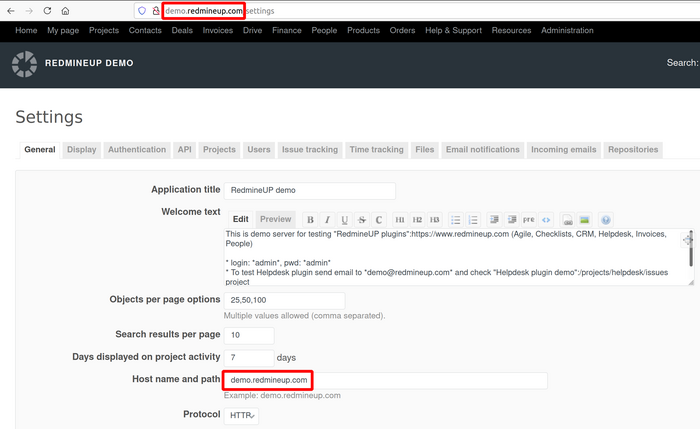Screen dimensions: 700x429
Task: Open the Invoices top menu link
Action: coord(218,31)
